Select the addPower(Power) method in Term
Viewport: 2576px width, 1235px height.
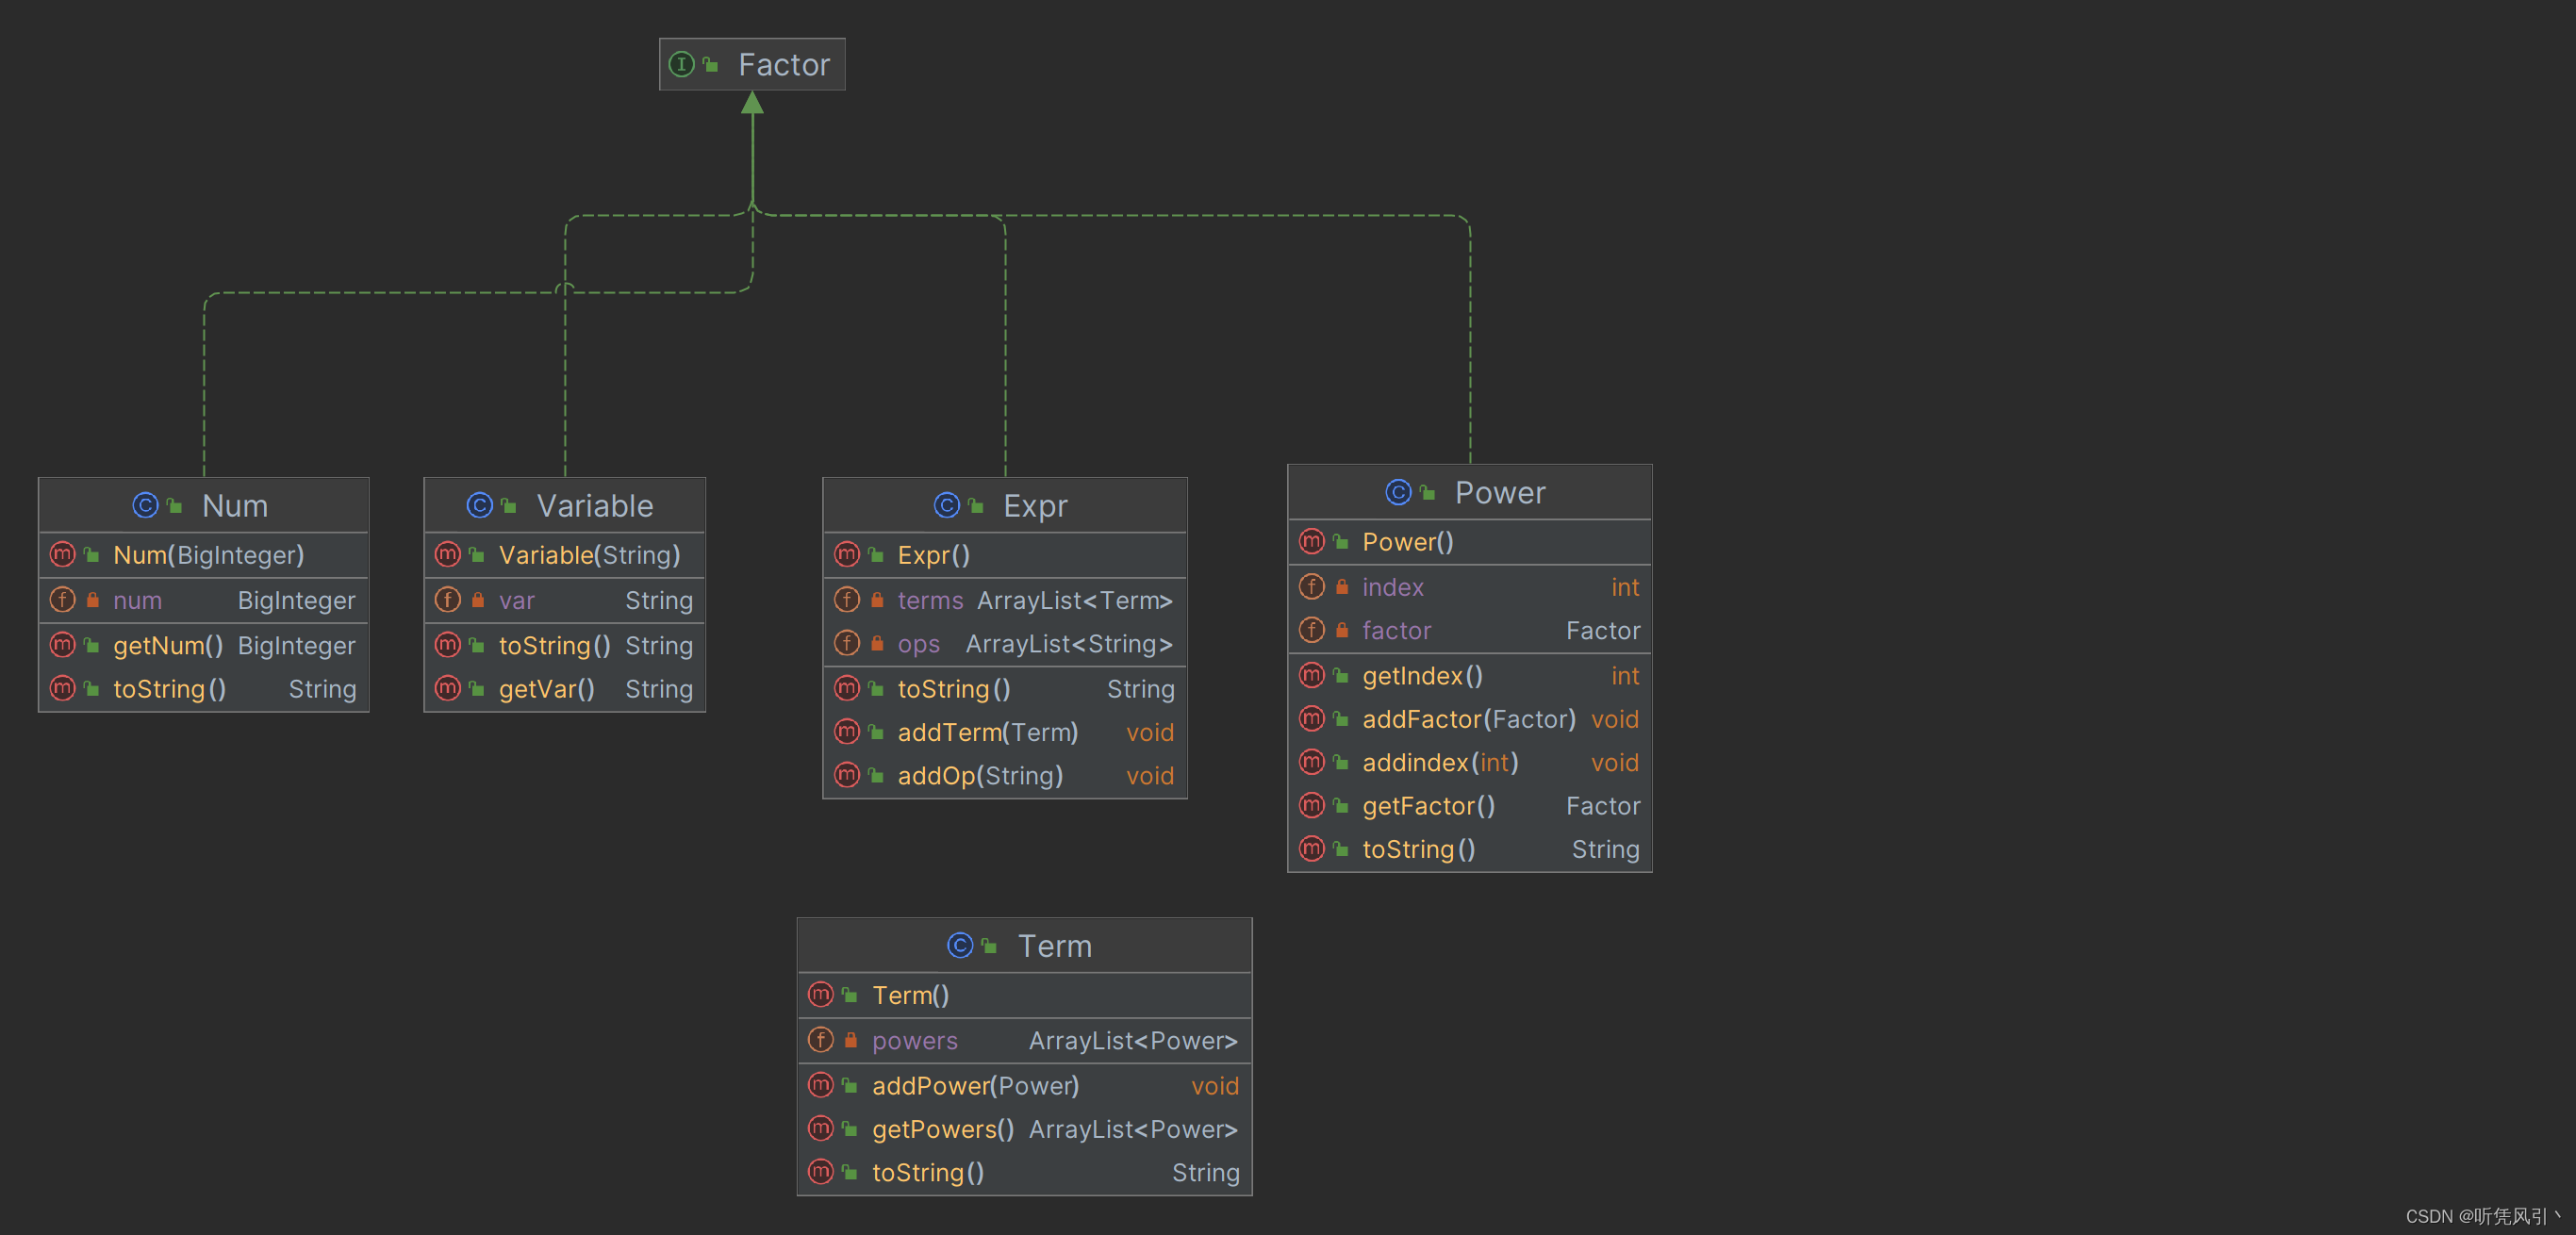(1025, 1086)
